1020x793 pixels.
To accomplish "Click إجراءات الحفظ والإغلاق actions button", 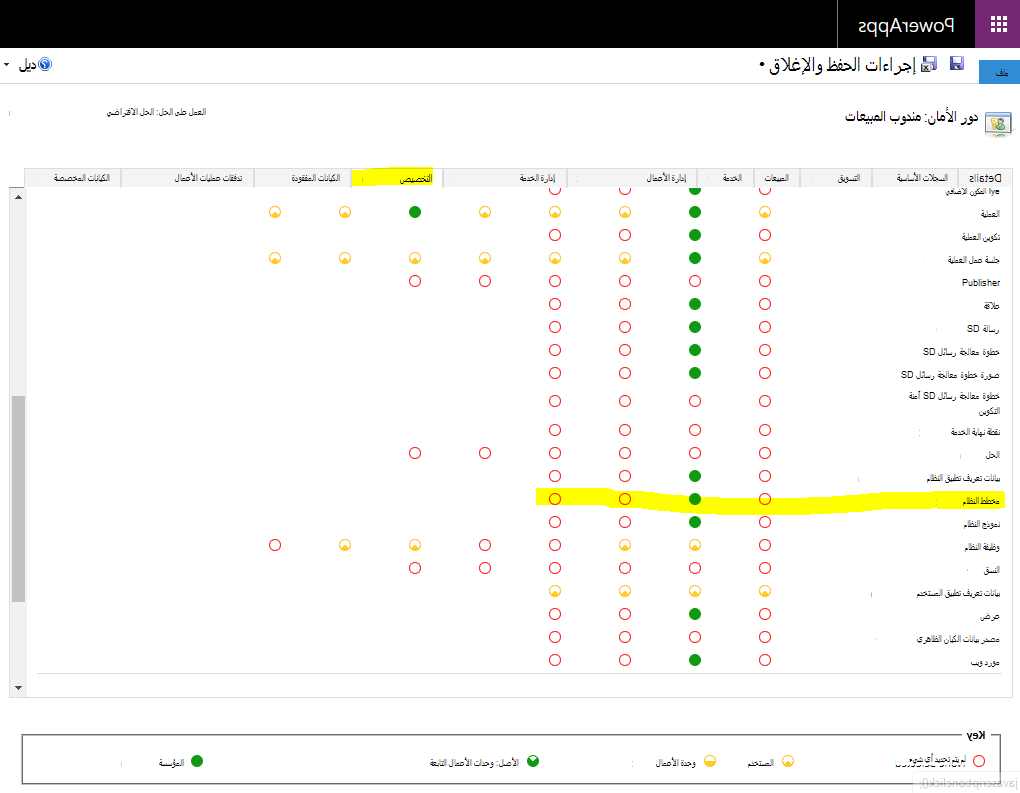I will coord(838,65).
